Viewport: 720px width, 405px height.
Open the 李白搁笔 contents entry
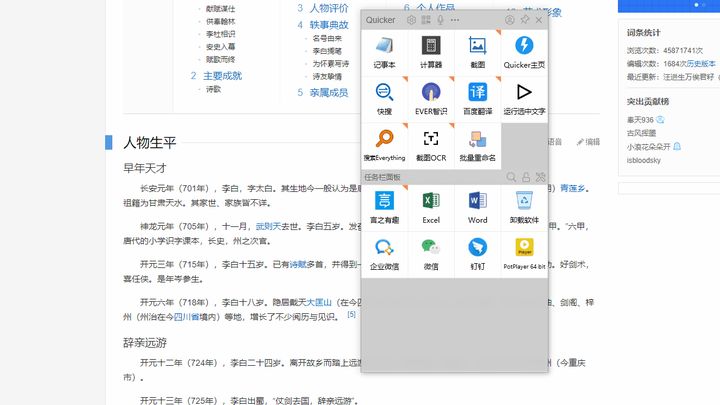327,51
